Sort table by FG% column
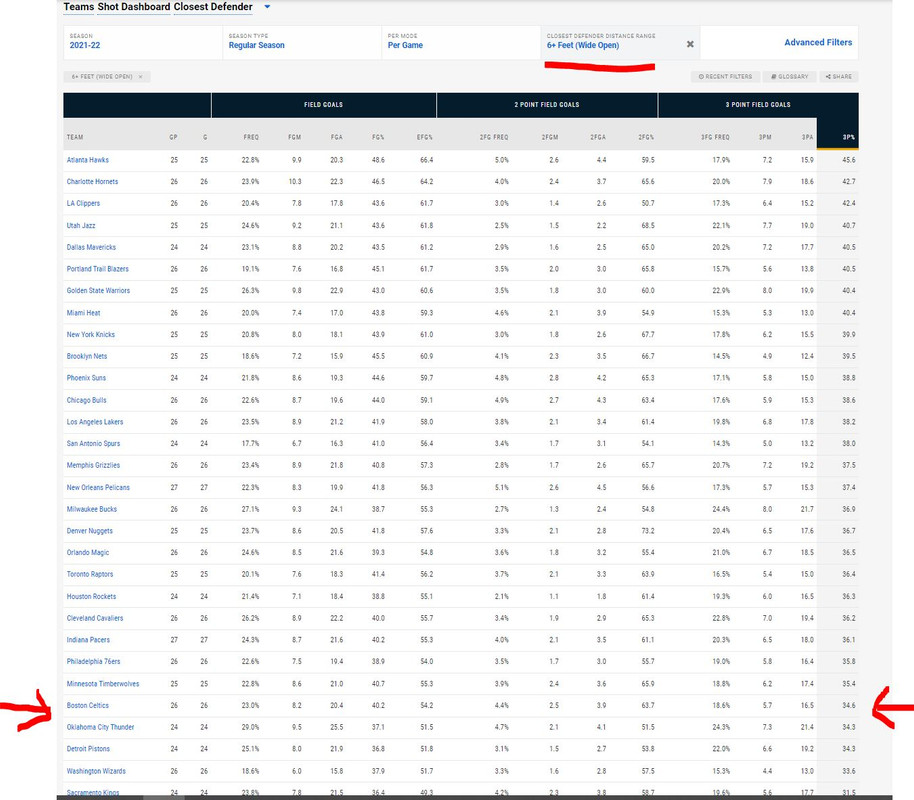The height and width of the screenshot is (800, 914). (378, 138)
